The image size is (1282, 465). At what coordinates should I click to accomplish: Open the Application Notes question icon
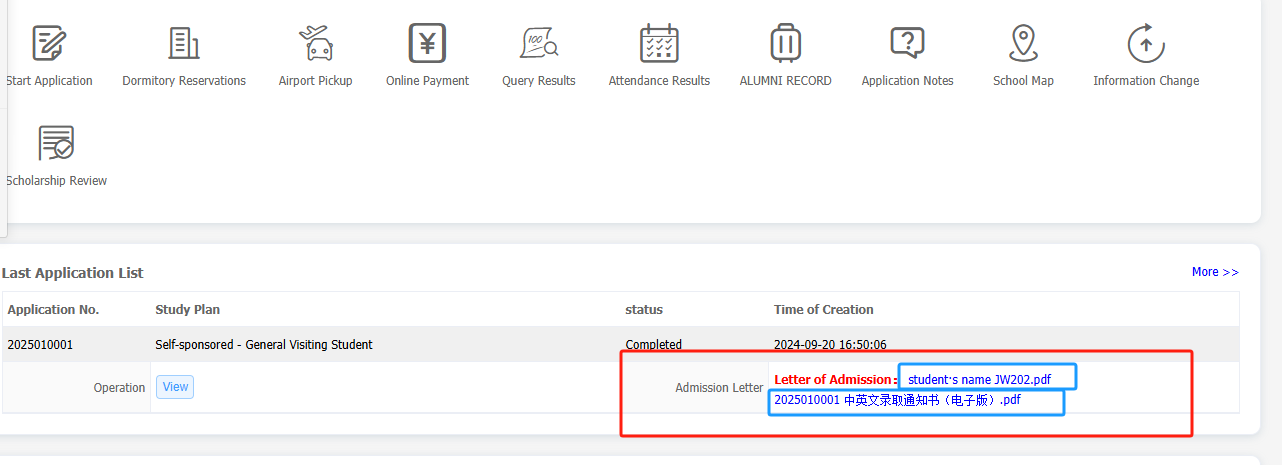click(x=907, y=44)
